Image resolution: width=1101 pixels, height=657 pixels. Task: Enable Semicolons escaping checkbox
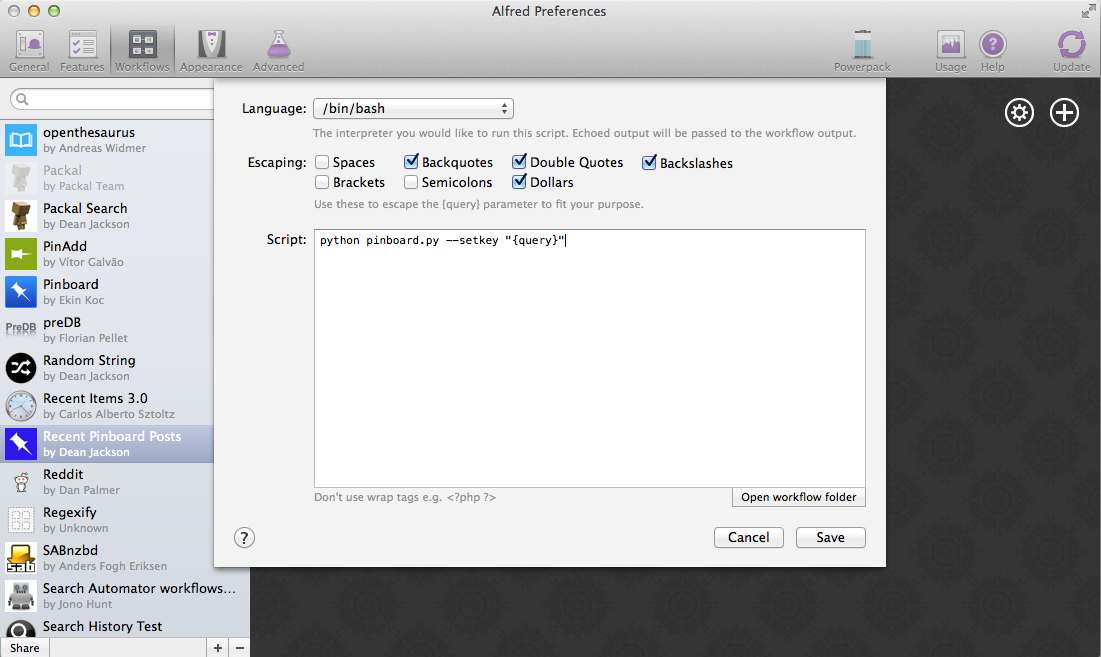pos(411,182)
